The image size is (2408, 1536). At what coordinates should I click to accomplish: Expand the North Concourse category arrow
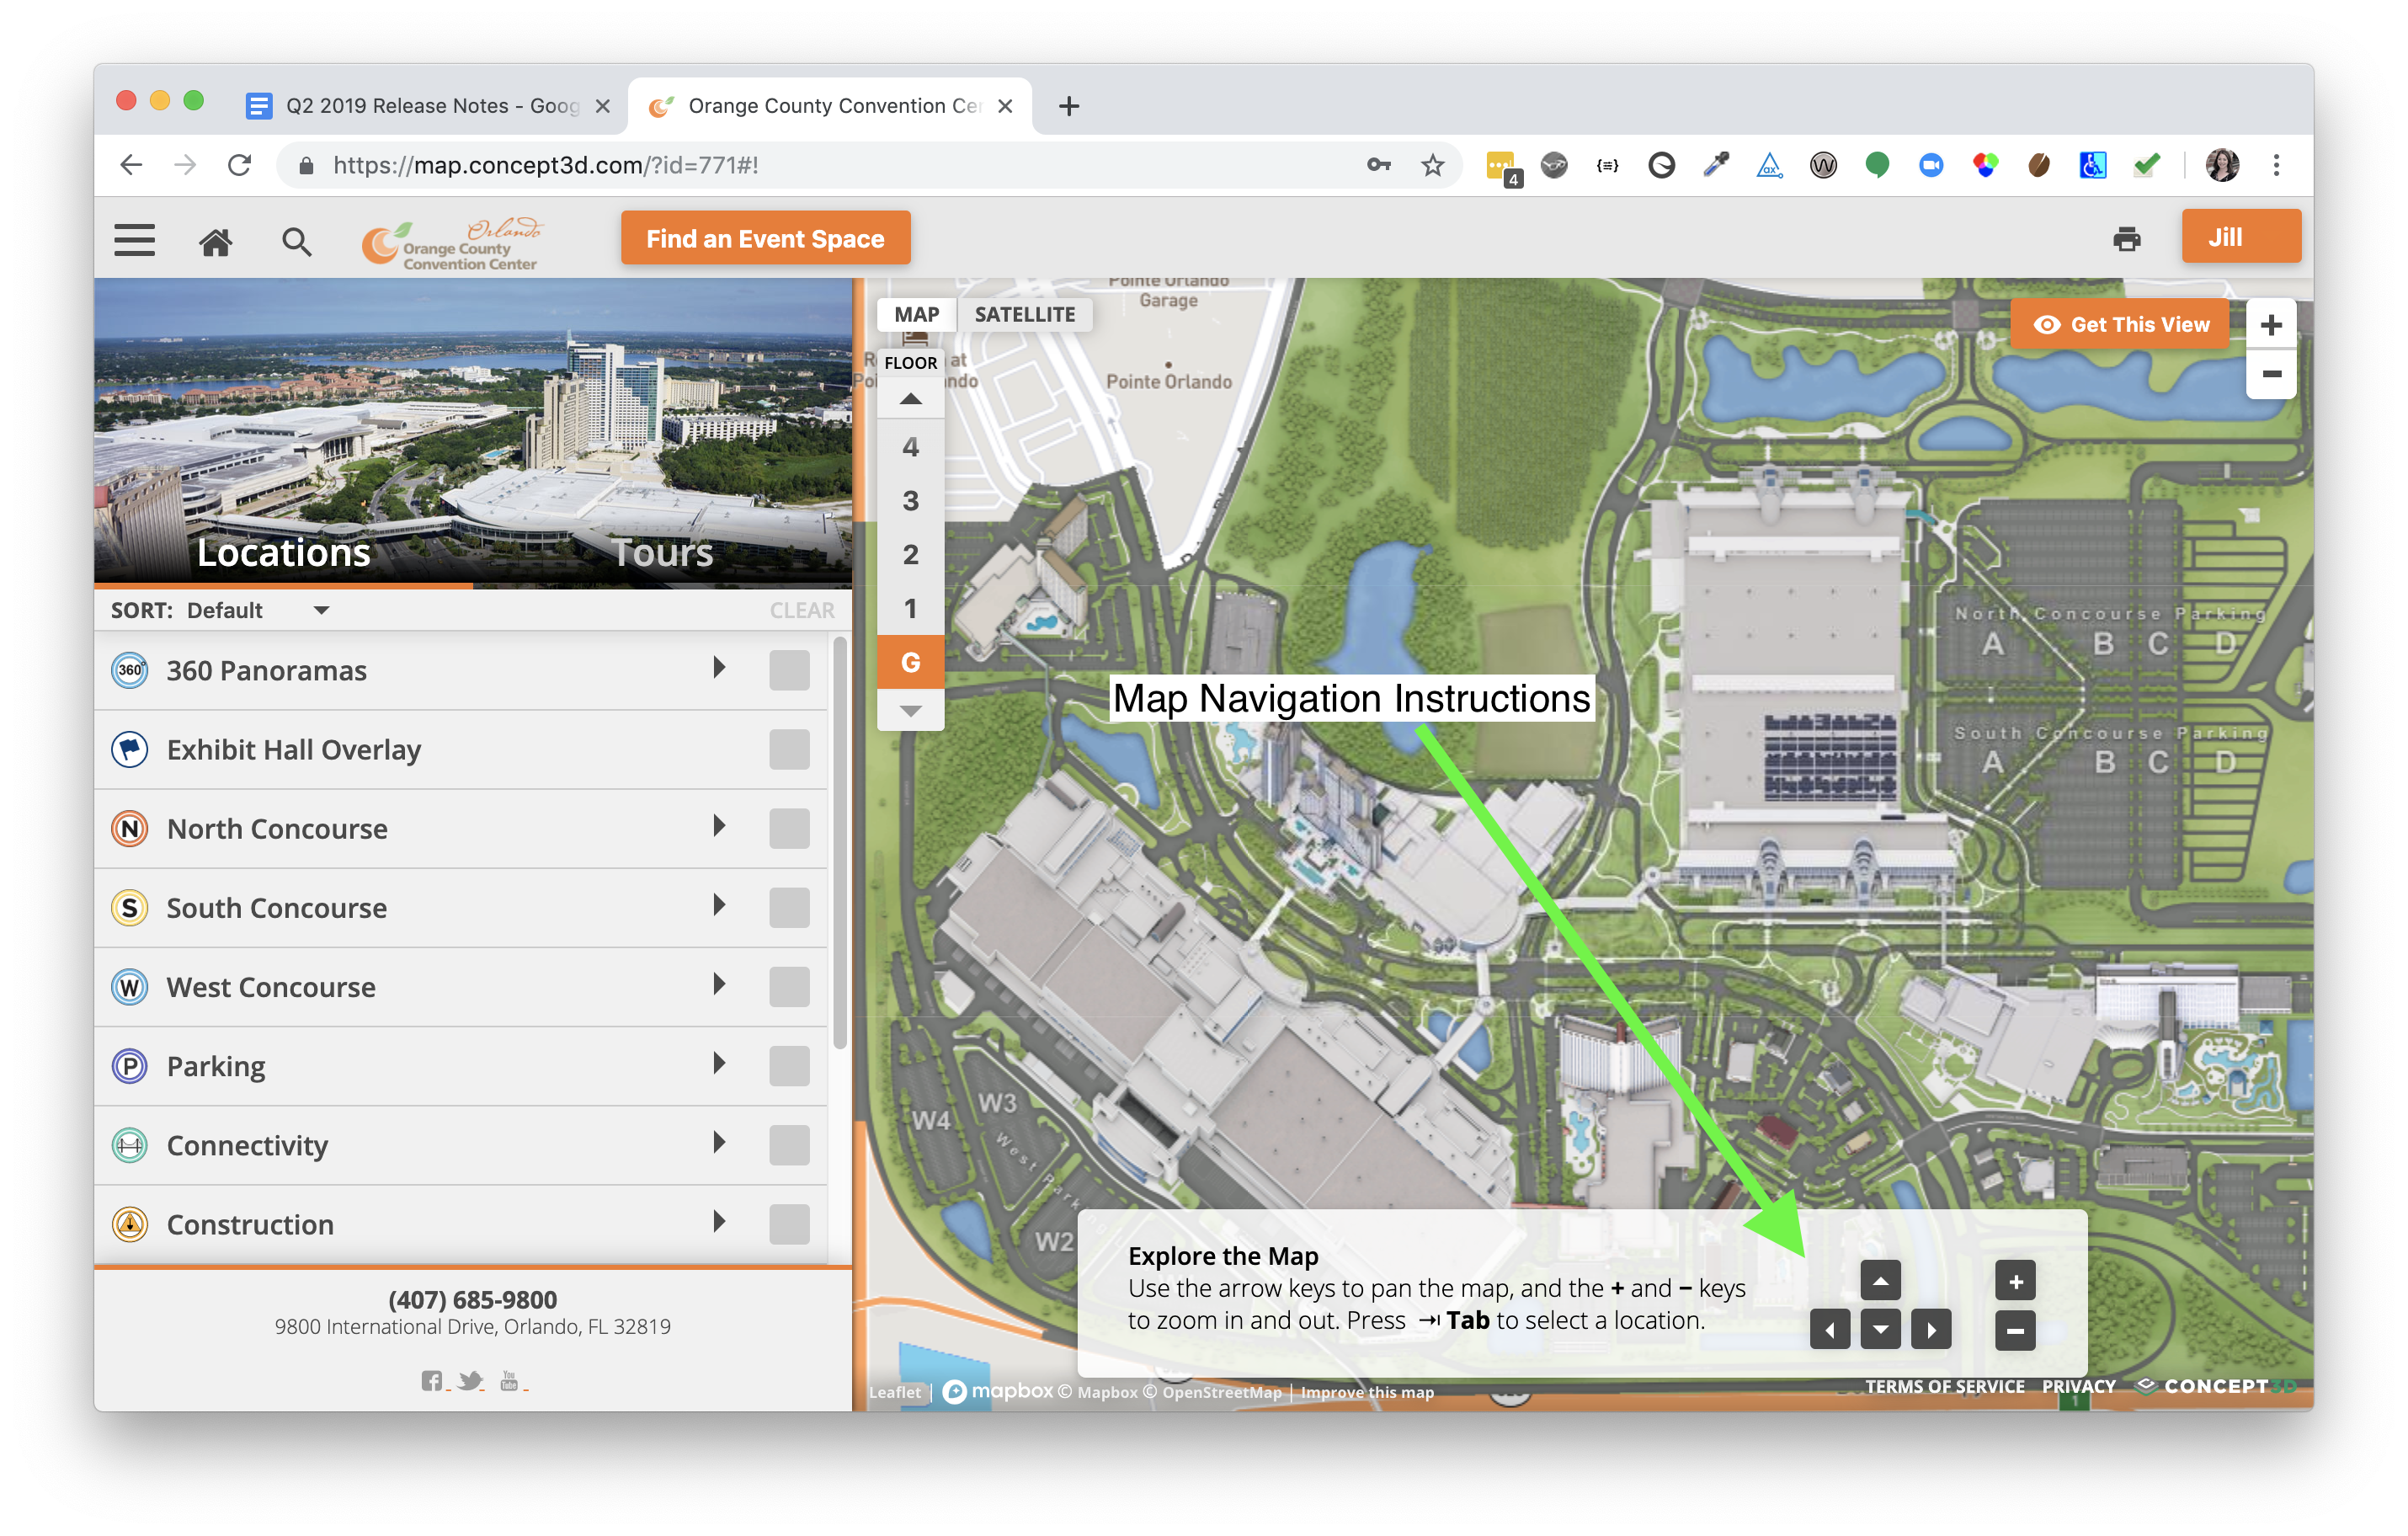(x=719, y=826)
